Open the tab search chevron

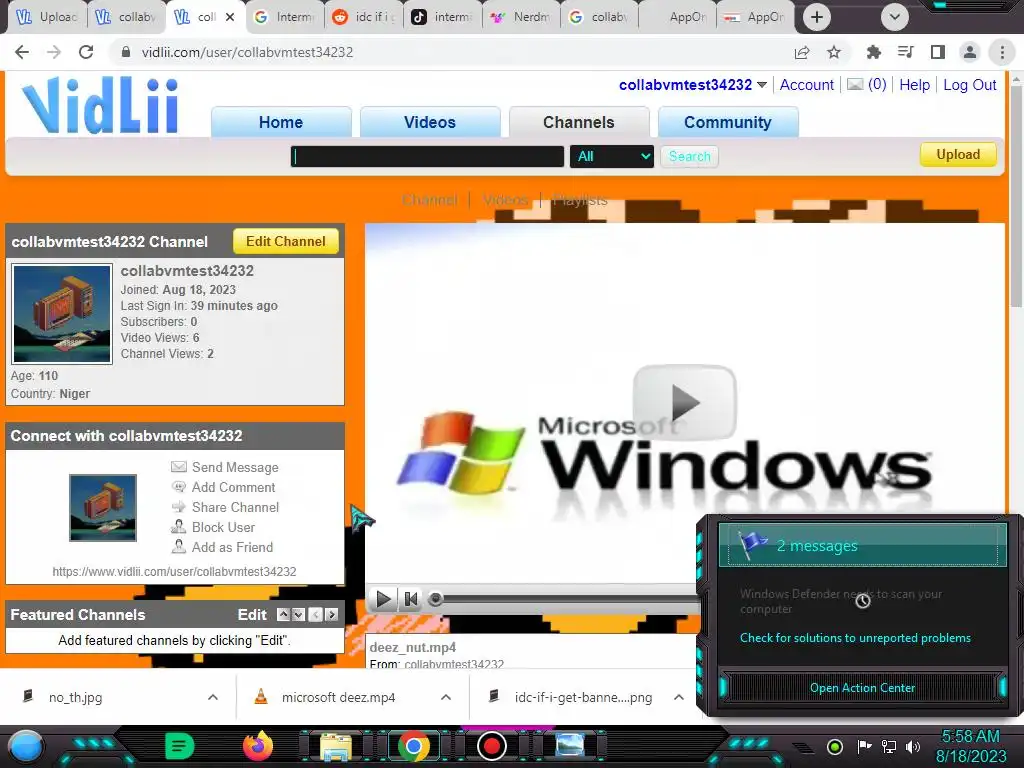(895, 17)
